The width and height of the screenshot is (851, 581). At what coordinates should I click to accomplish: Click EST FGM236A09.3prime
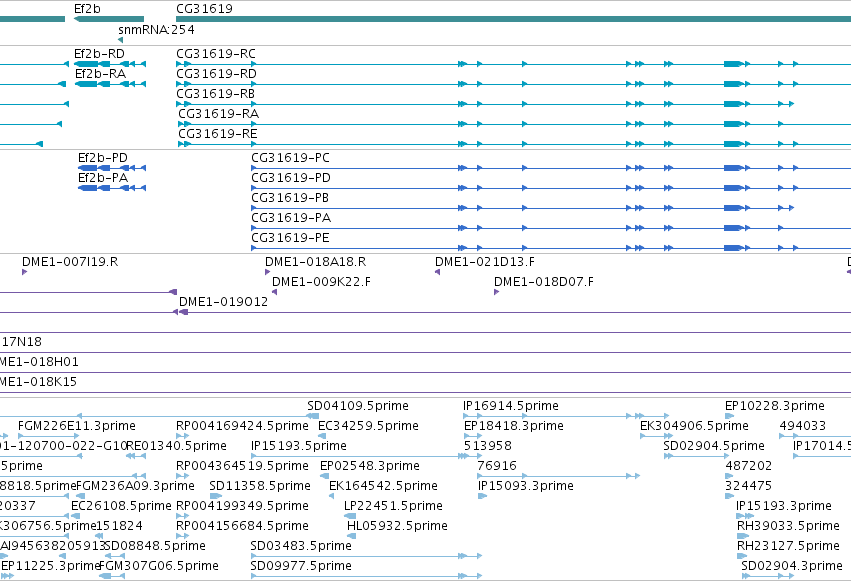pyautogui.click(x=135, y=487)
